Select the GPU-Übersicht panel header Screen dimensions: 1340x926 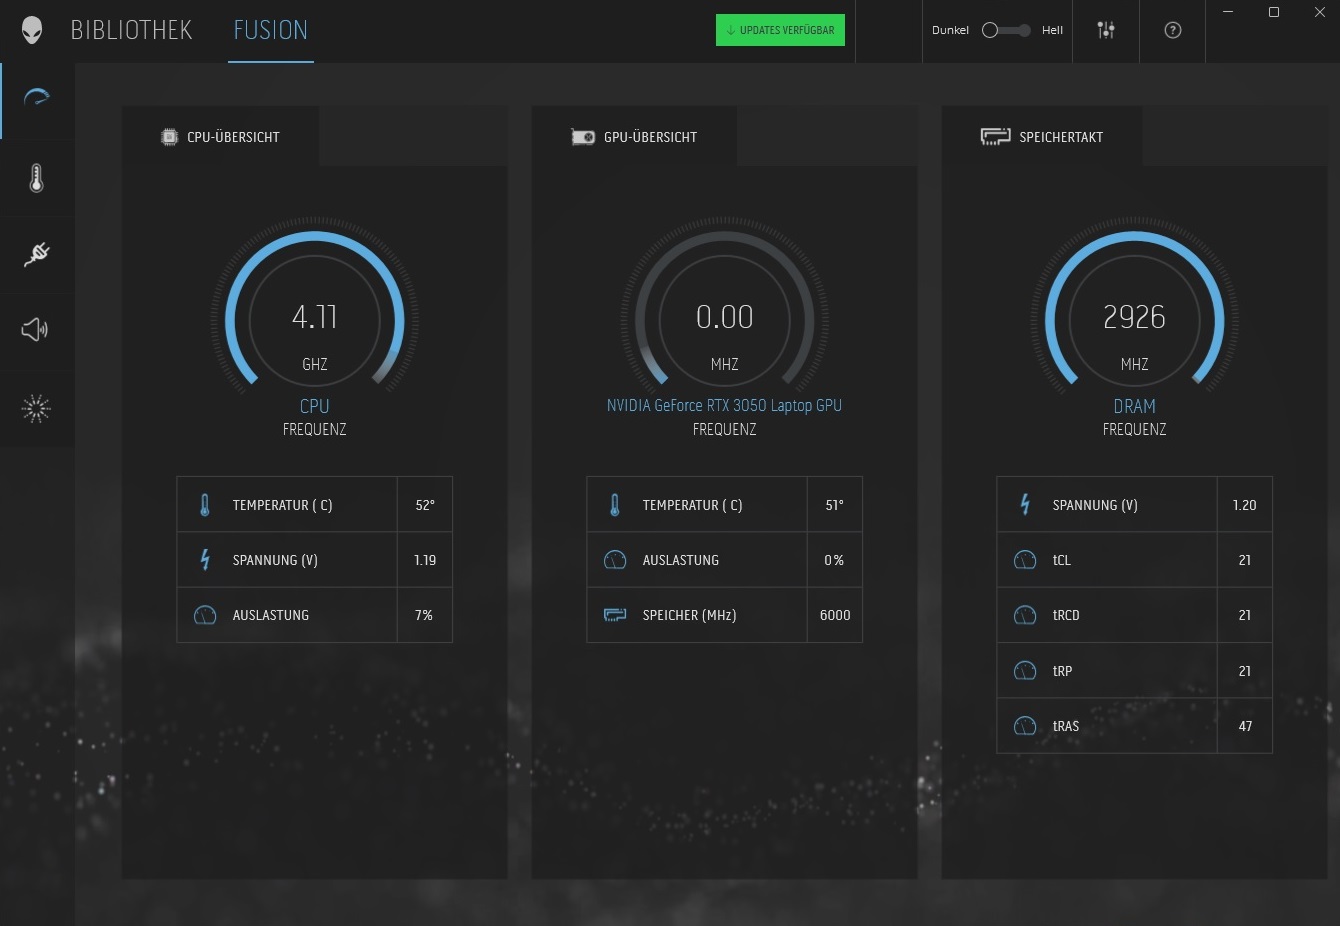click(x=635, y=137)
